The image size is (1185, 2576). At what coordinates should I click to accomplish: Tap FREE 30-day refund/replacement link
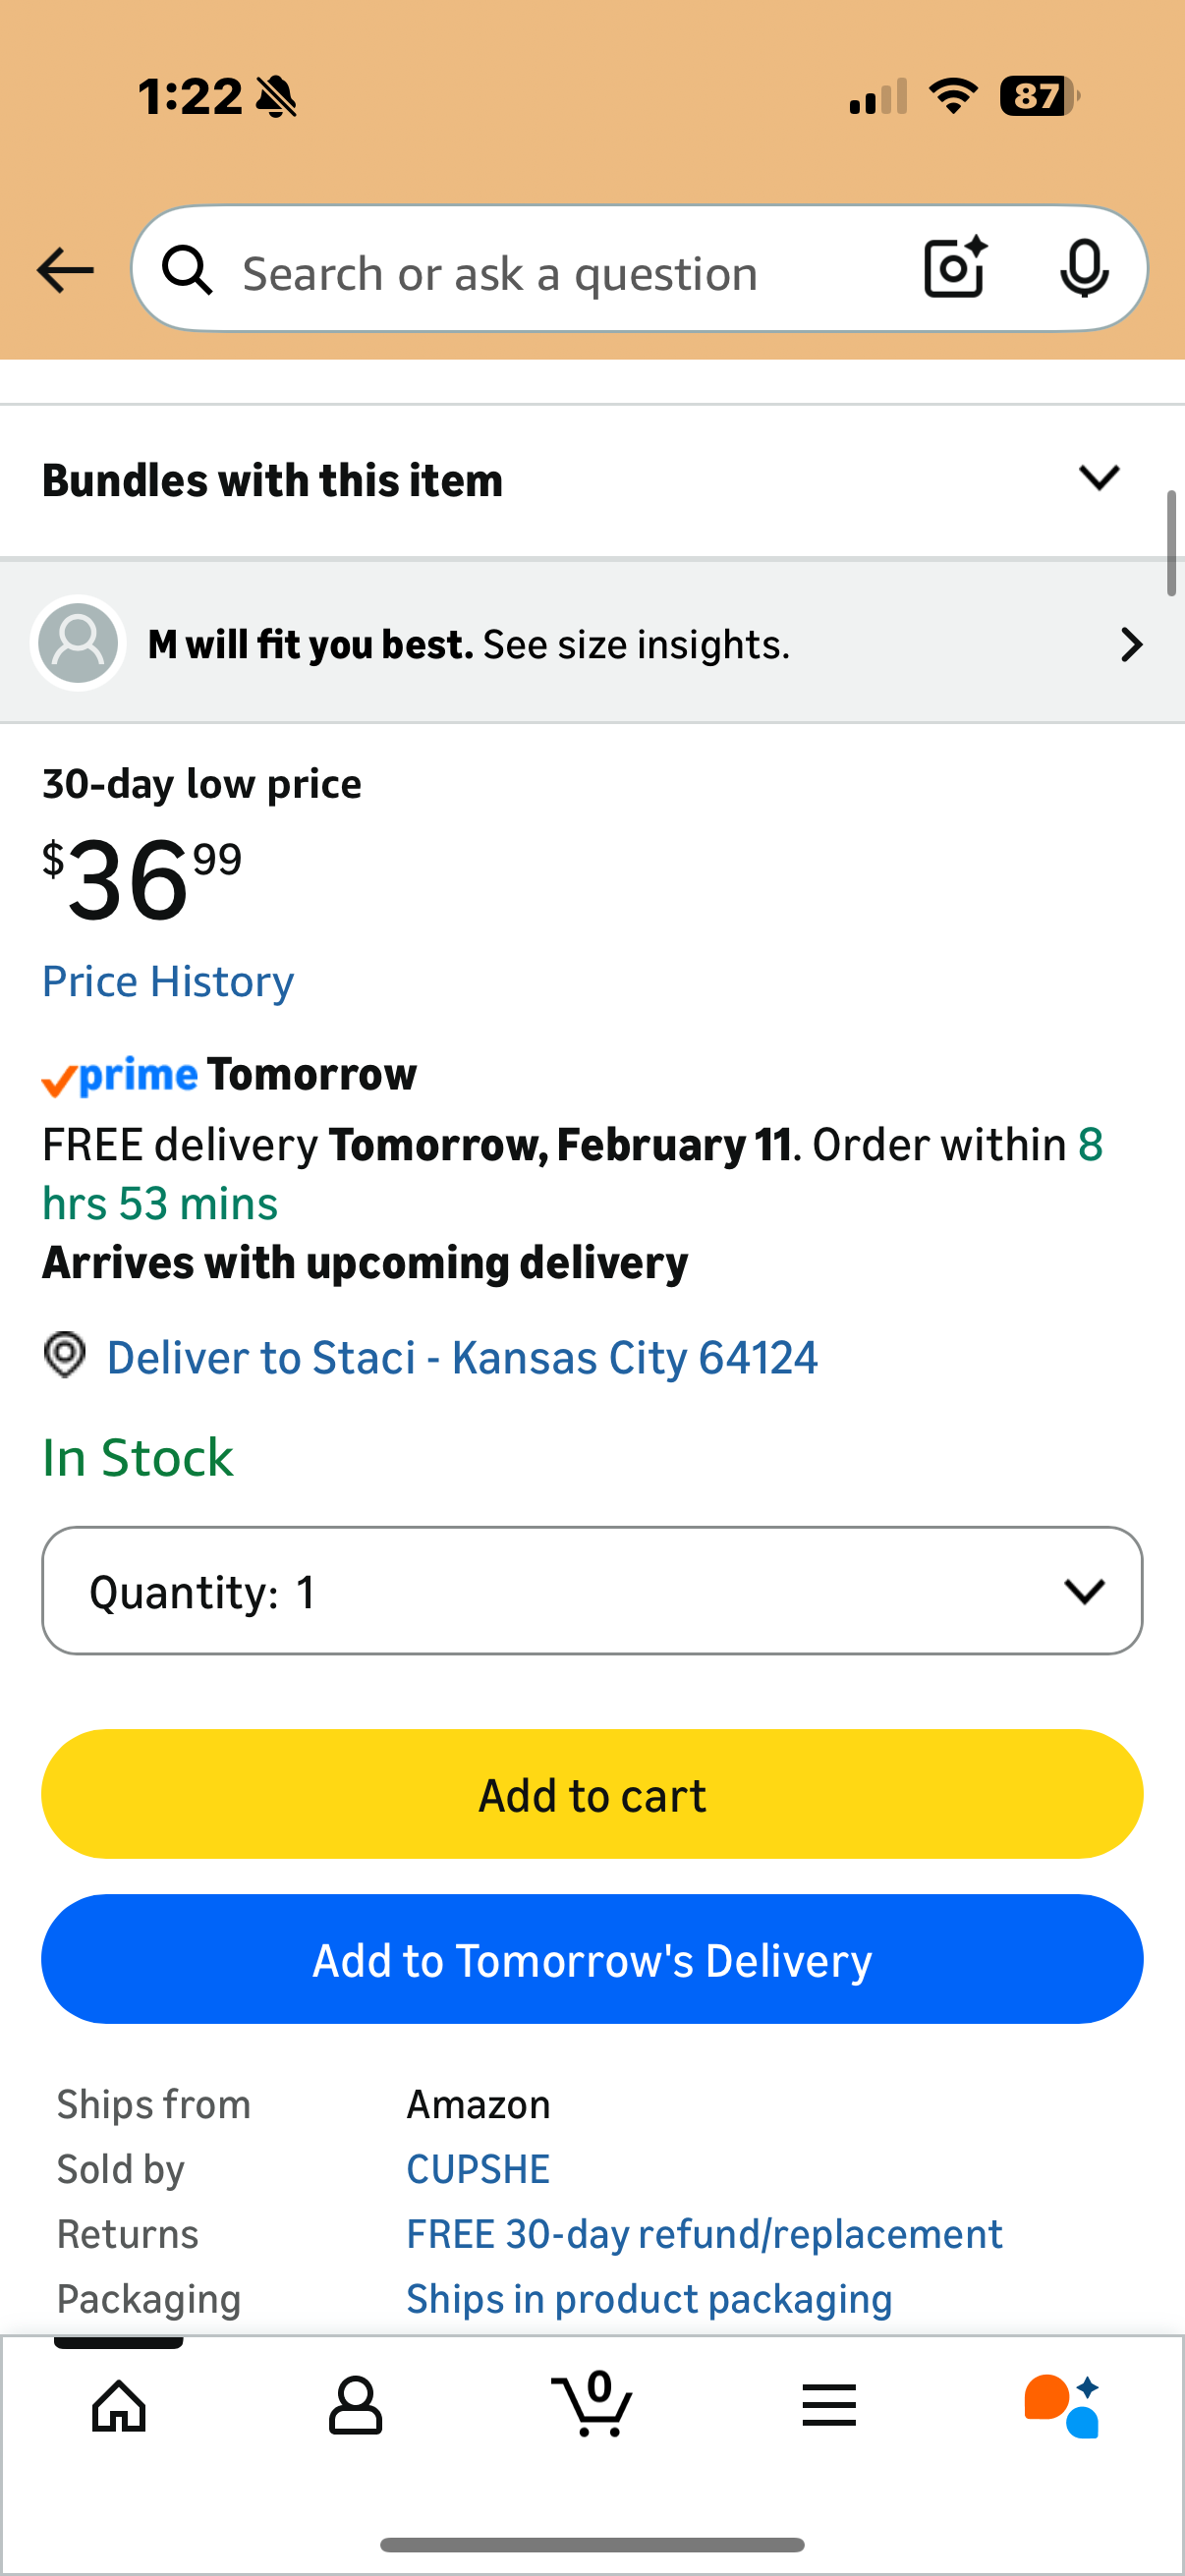704,2234
